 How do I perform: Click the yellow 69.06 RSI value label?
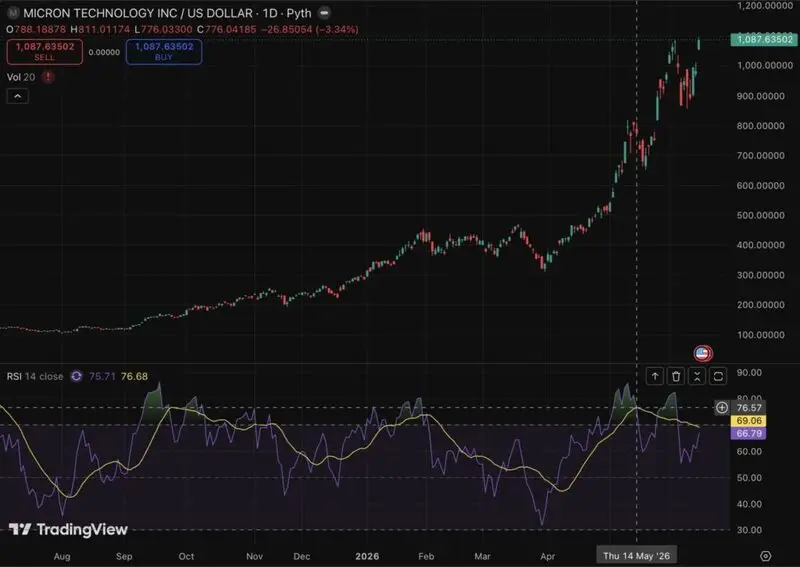click(748, 421)
